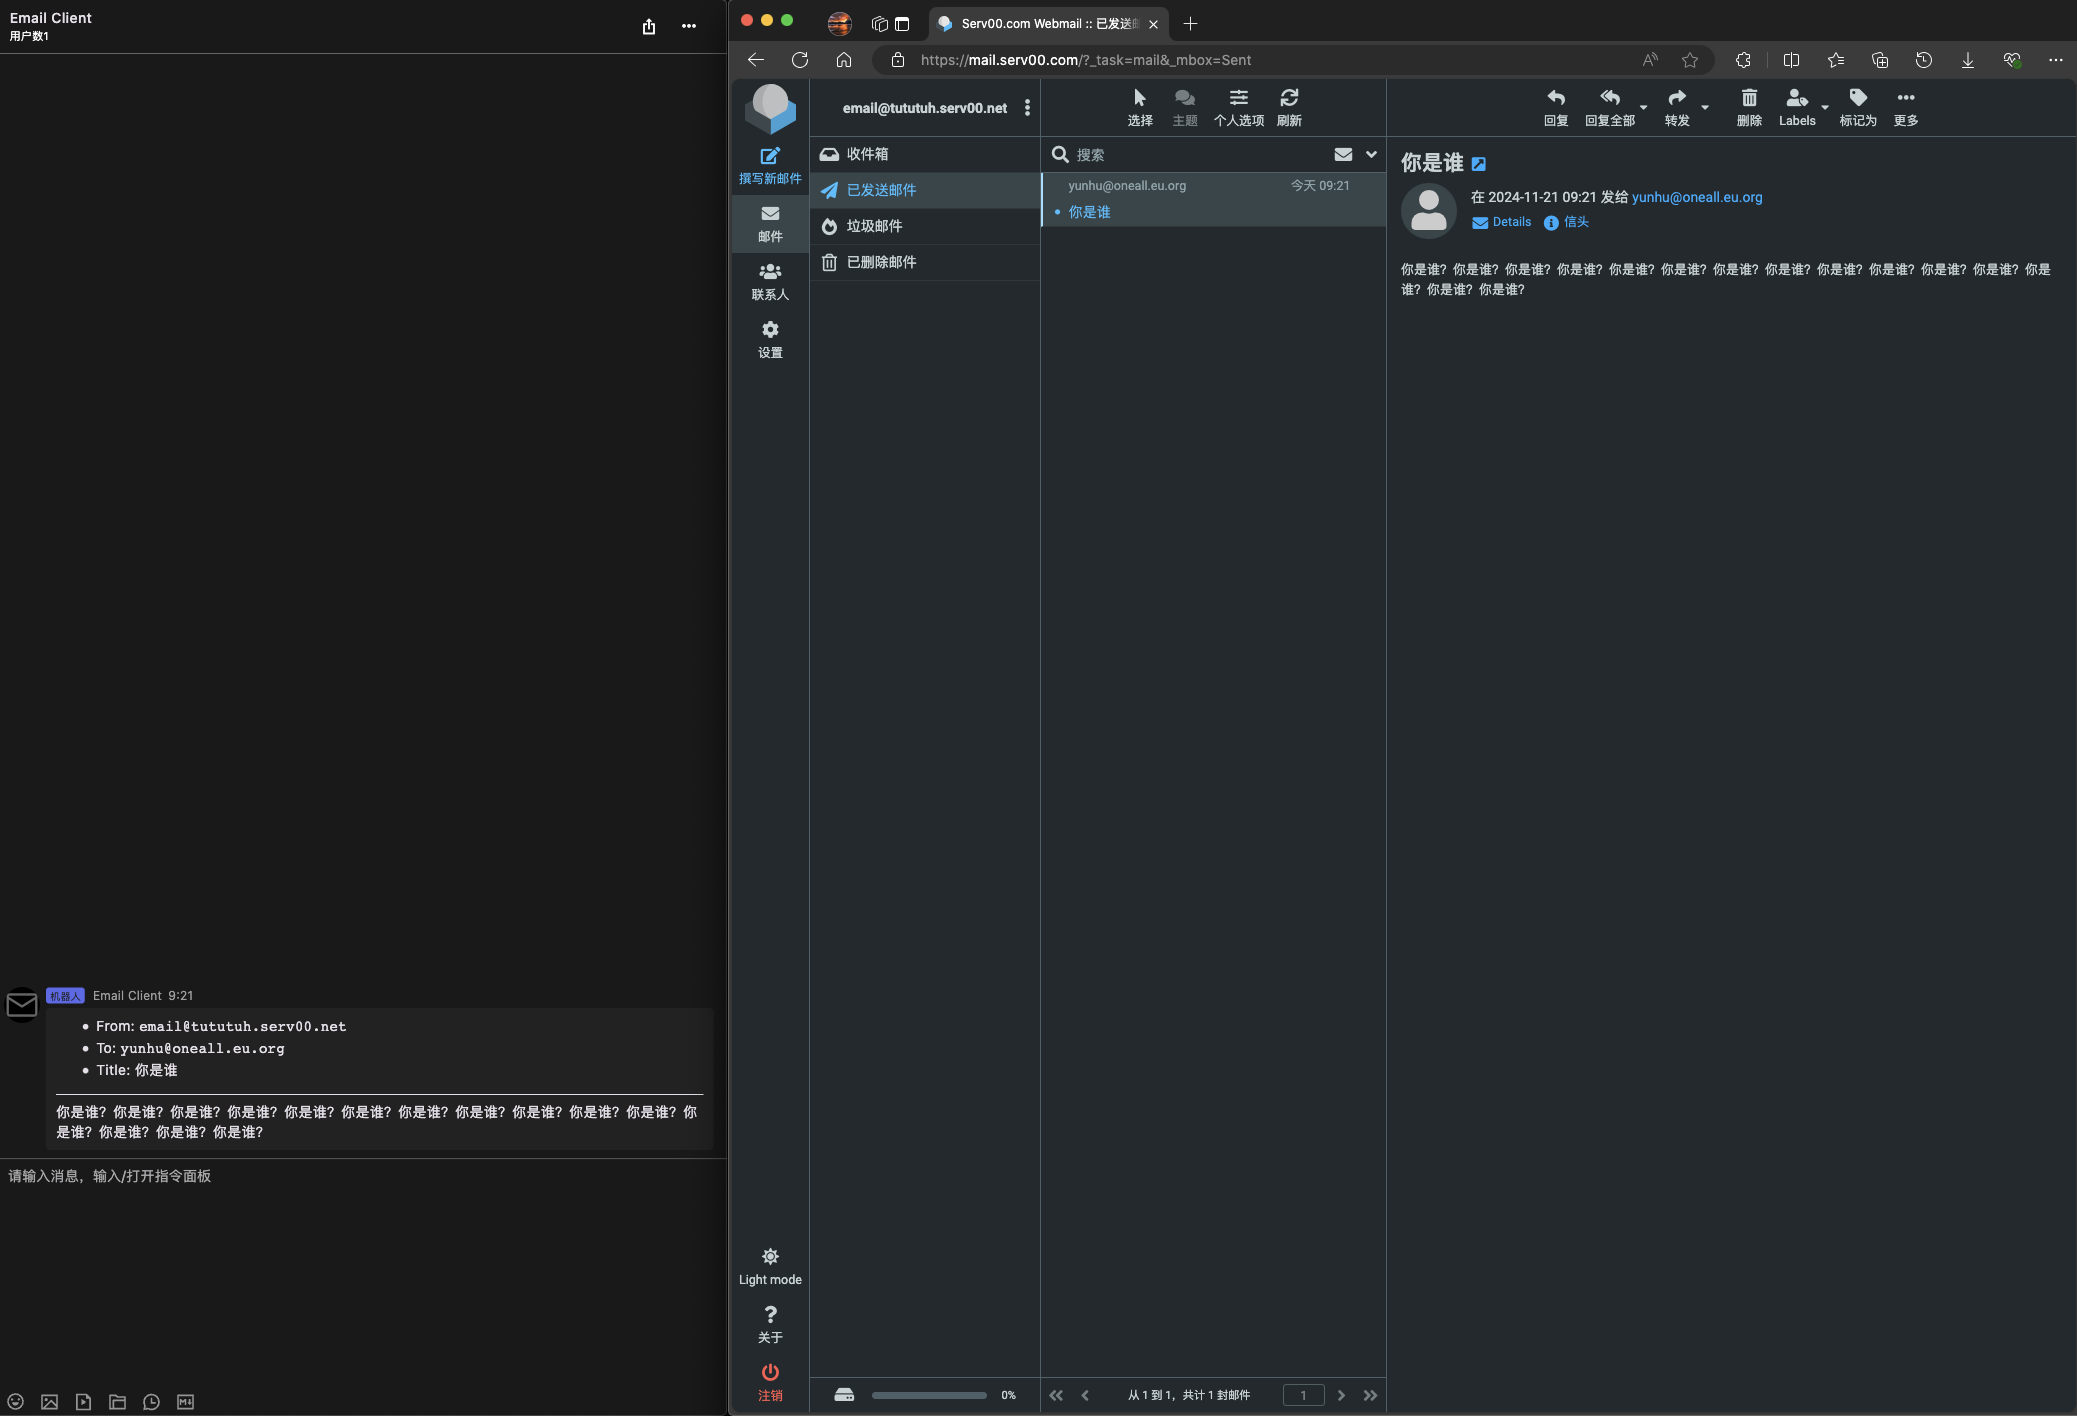Viewport: 2077px width, 1416px height.
Task: Go to previous page of mail list
Action: (1085, 1395)
